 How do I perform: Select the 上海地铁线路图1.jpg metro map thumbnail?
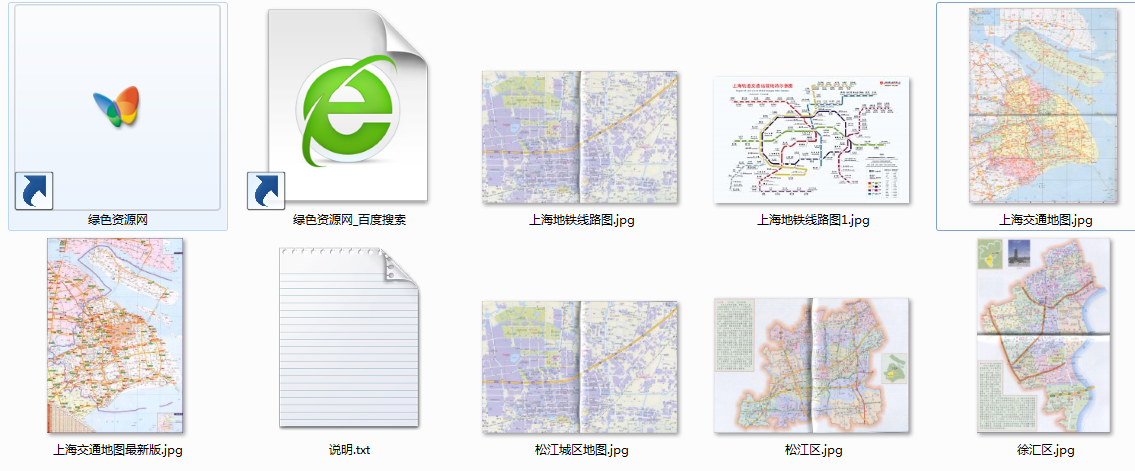(x=812, y=140)
